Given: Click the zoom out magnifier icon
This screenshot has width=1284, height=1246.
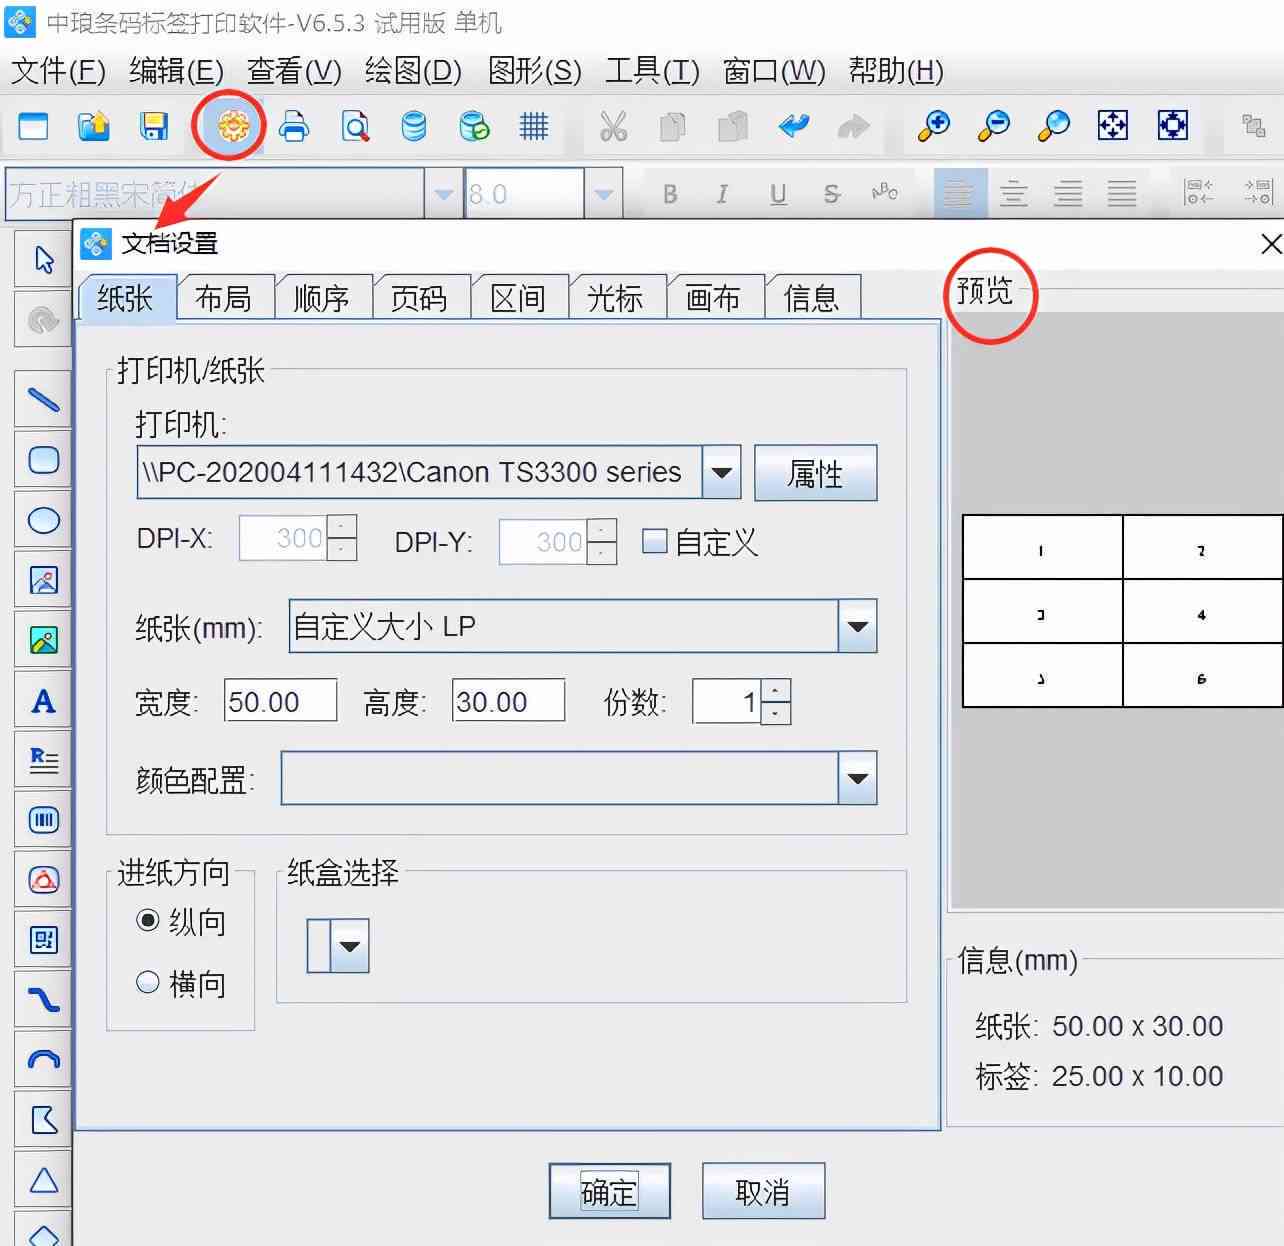Looking at the screenshot, I should (993, 125).
